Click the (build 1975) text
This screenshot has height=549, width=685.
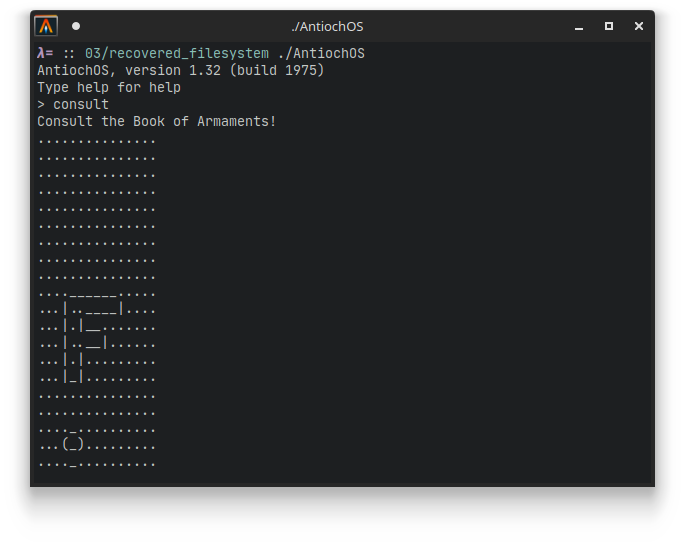pos(277,70)
